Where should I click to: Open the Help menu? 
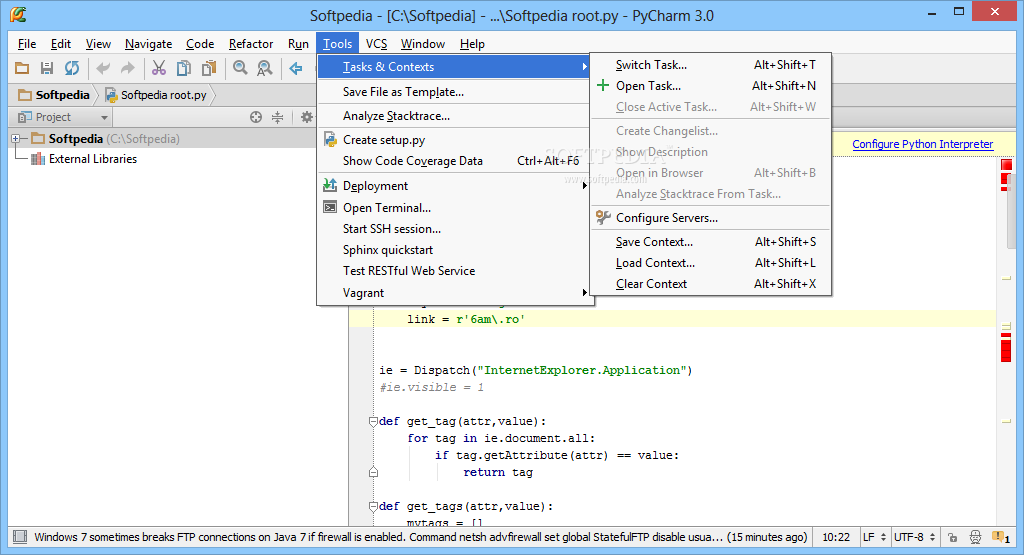(x=472, y=44)
